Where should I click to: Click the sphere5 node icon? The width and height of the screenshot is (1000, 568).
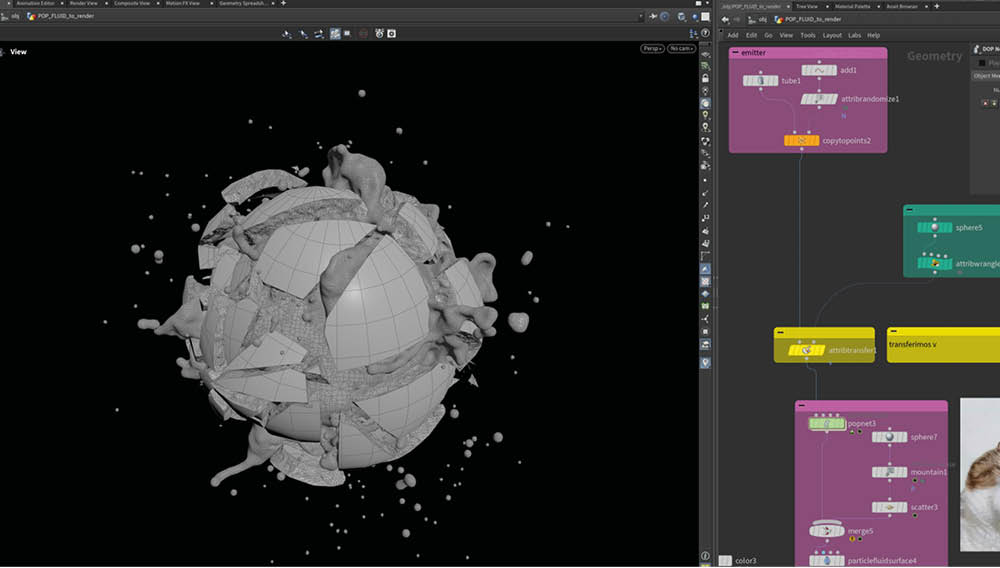pos(934,227)
